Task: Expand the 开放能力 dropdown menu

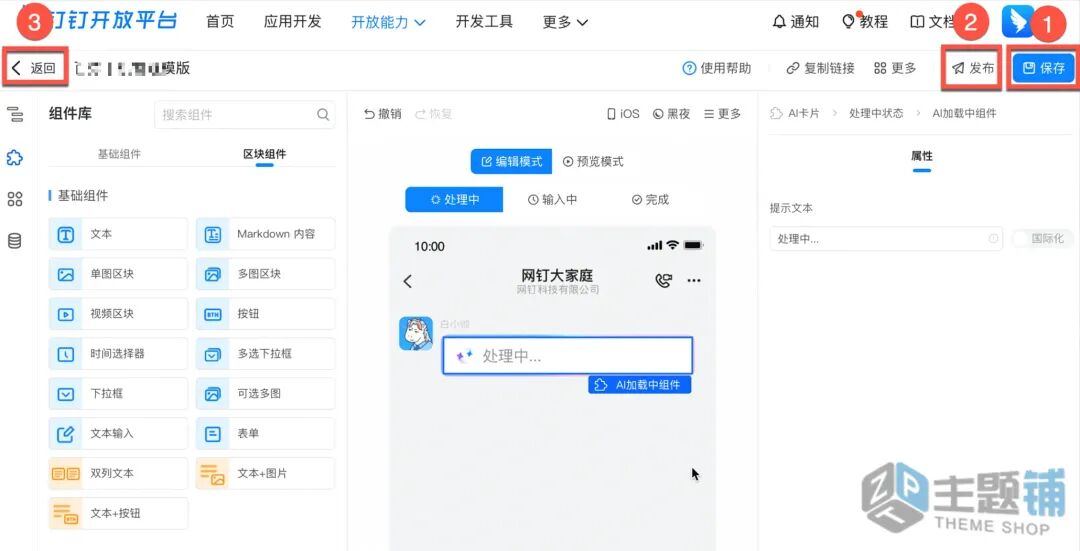Action: [x=388, y=22]
